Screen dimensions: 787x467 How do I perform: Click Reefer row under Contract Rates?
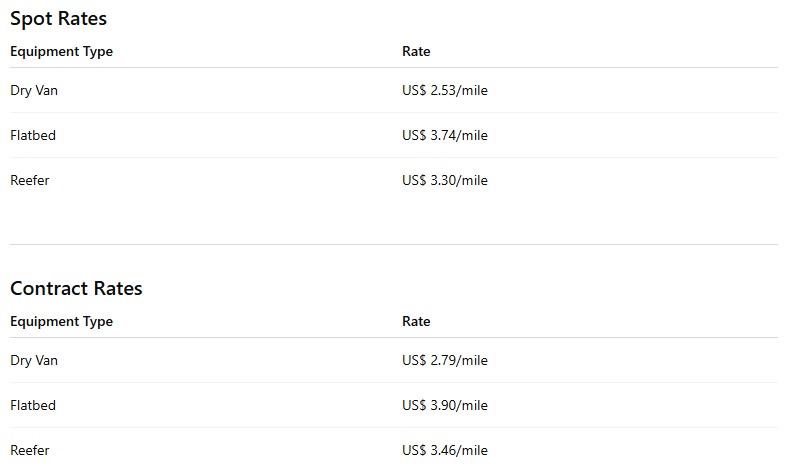(394, 450)
